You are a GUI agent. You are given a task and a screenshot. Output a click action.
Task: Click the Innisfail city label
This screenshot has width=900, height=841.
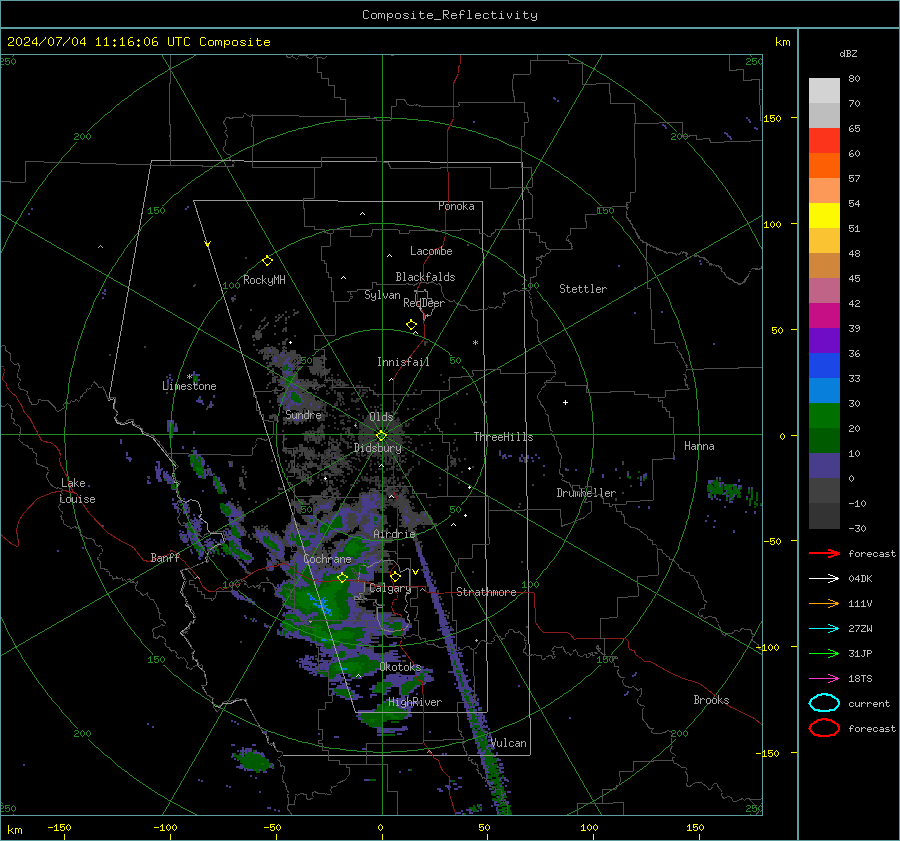pos(403,362)
